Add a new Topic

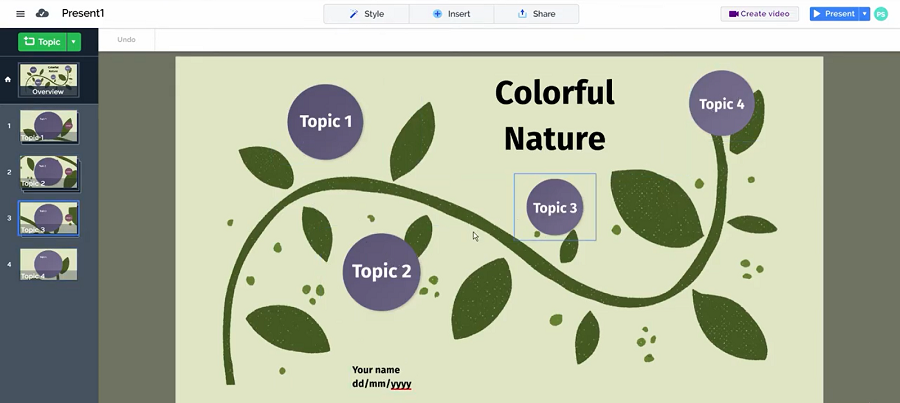[42, 42]
